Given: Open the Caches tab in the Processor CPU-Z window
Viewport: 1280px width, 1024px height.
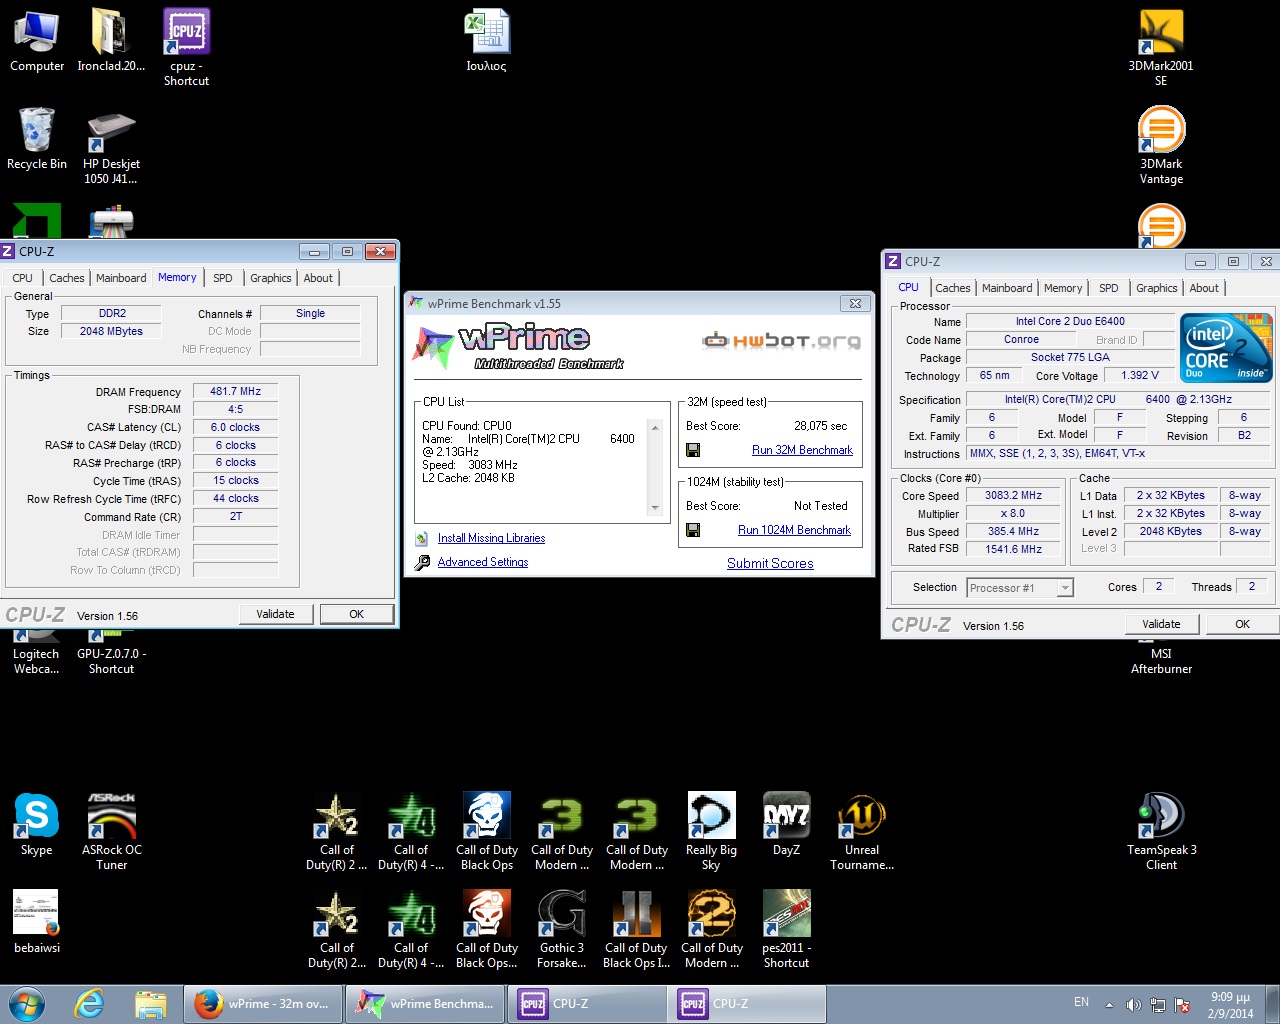Looking at the screenshot, I should pos(953,288).
